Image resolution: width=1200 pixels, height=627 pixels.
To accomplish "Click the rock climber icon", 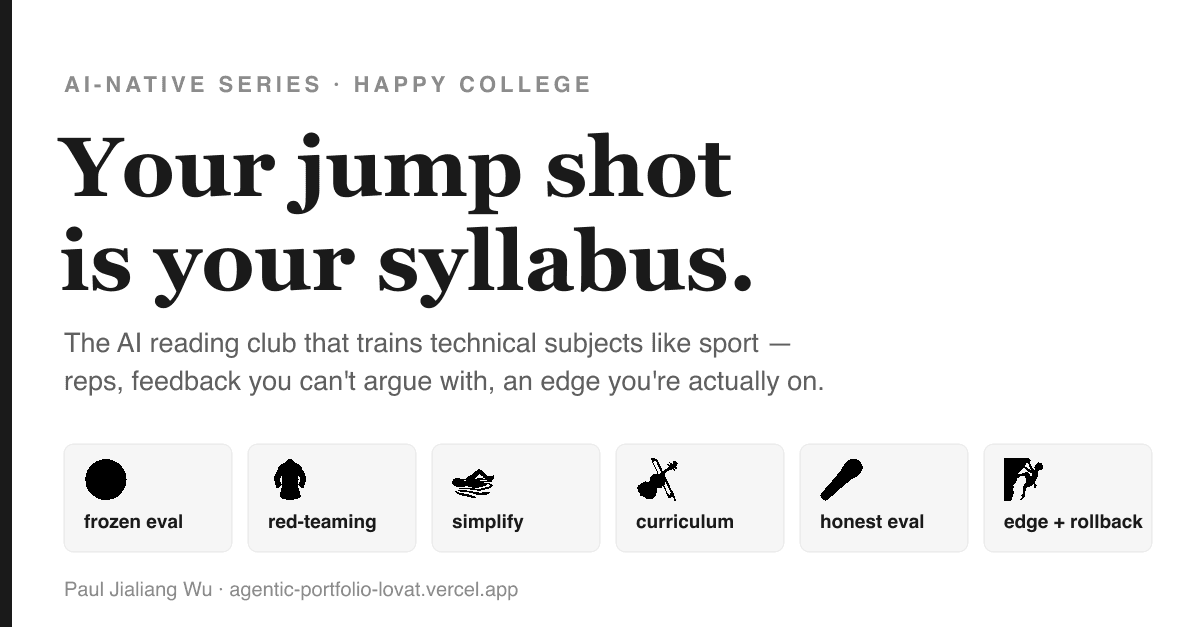I will coord(1024,480).
